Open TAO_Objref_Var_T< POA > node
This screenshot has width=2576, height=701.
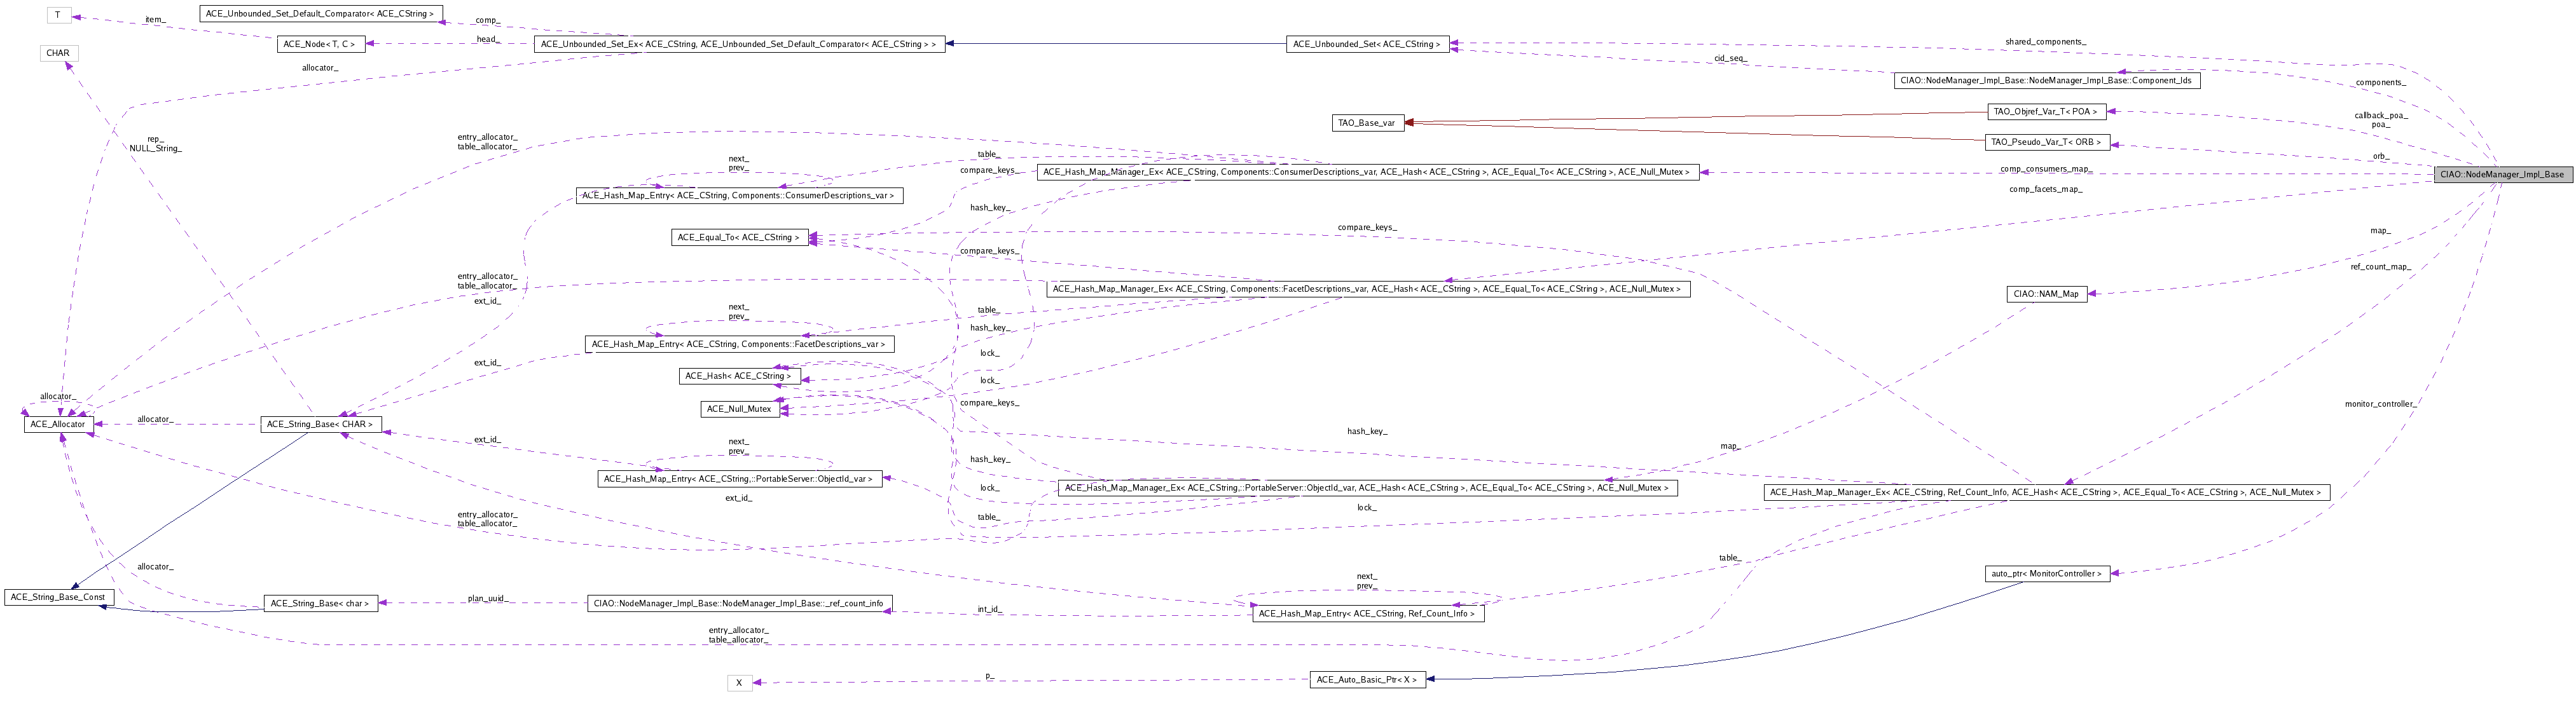pyautogui.click(x=2046, y=112)
